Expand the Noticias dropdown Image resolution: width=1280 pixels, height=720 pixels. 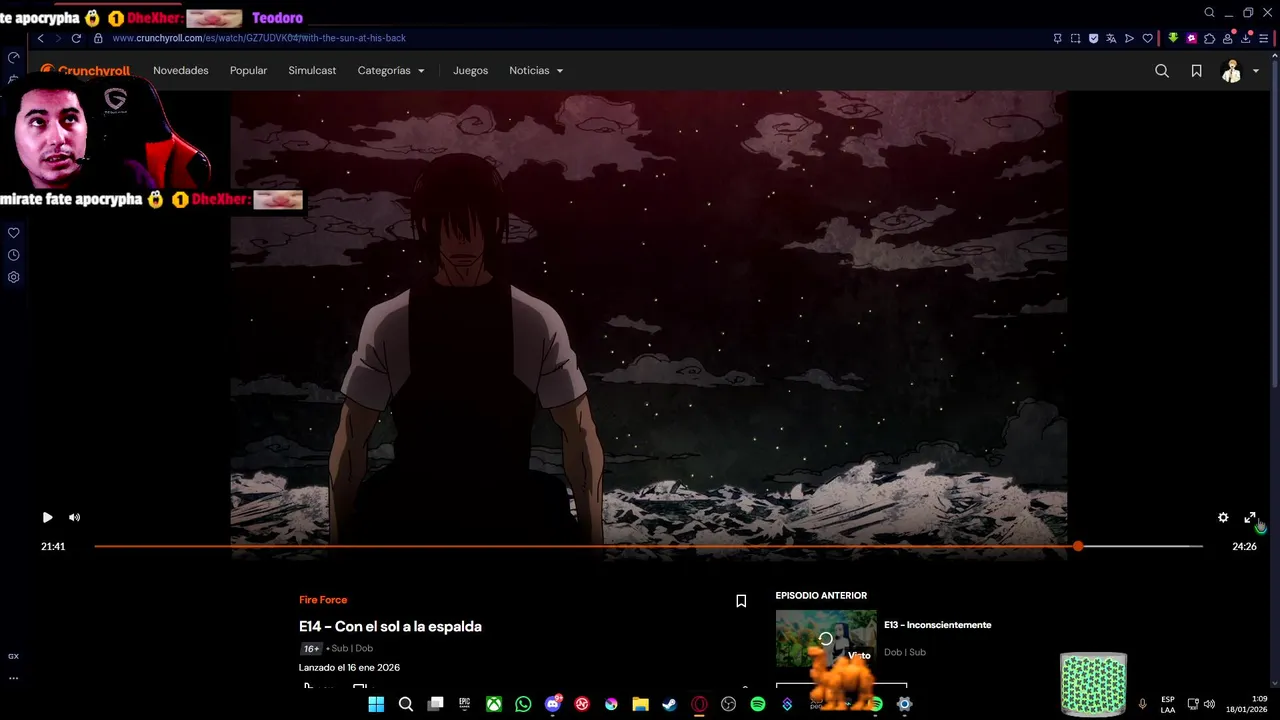(536, 71)
